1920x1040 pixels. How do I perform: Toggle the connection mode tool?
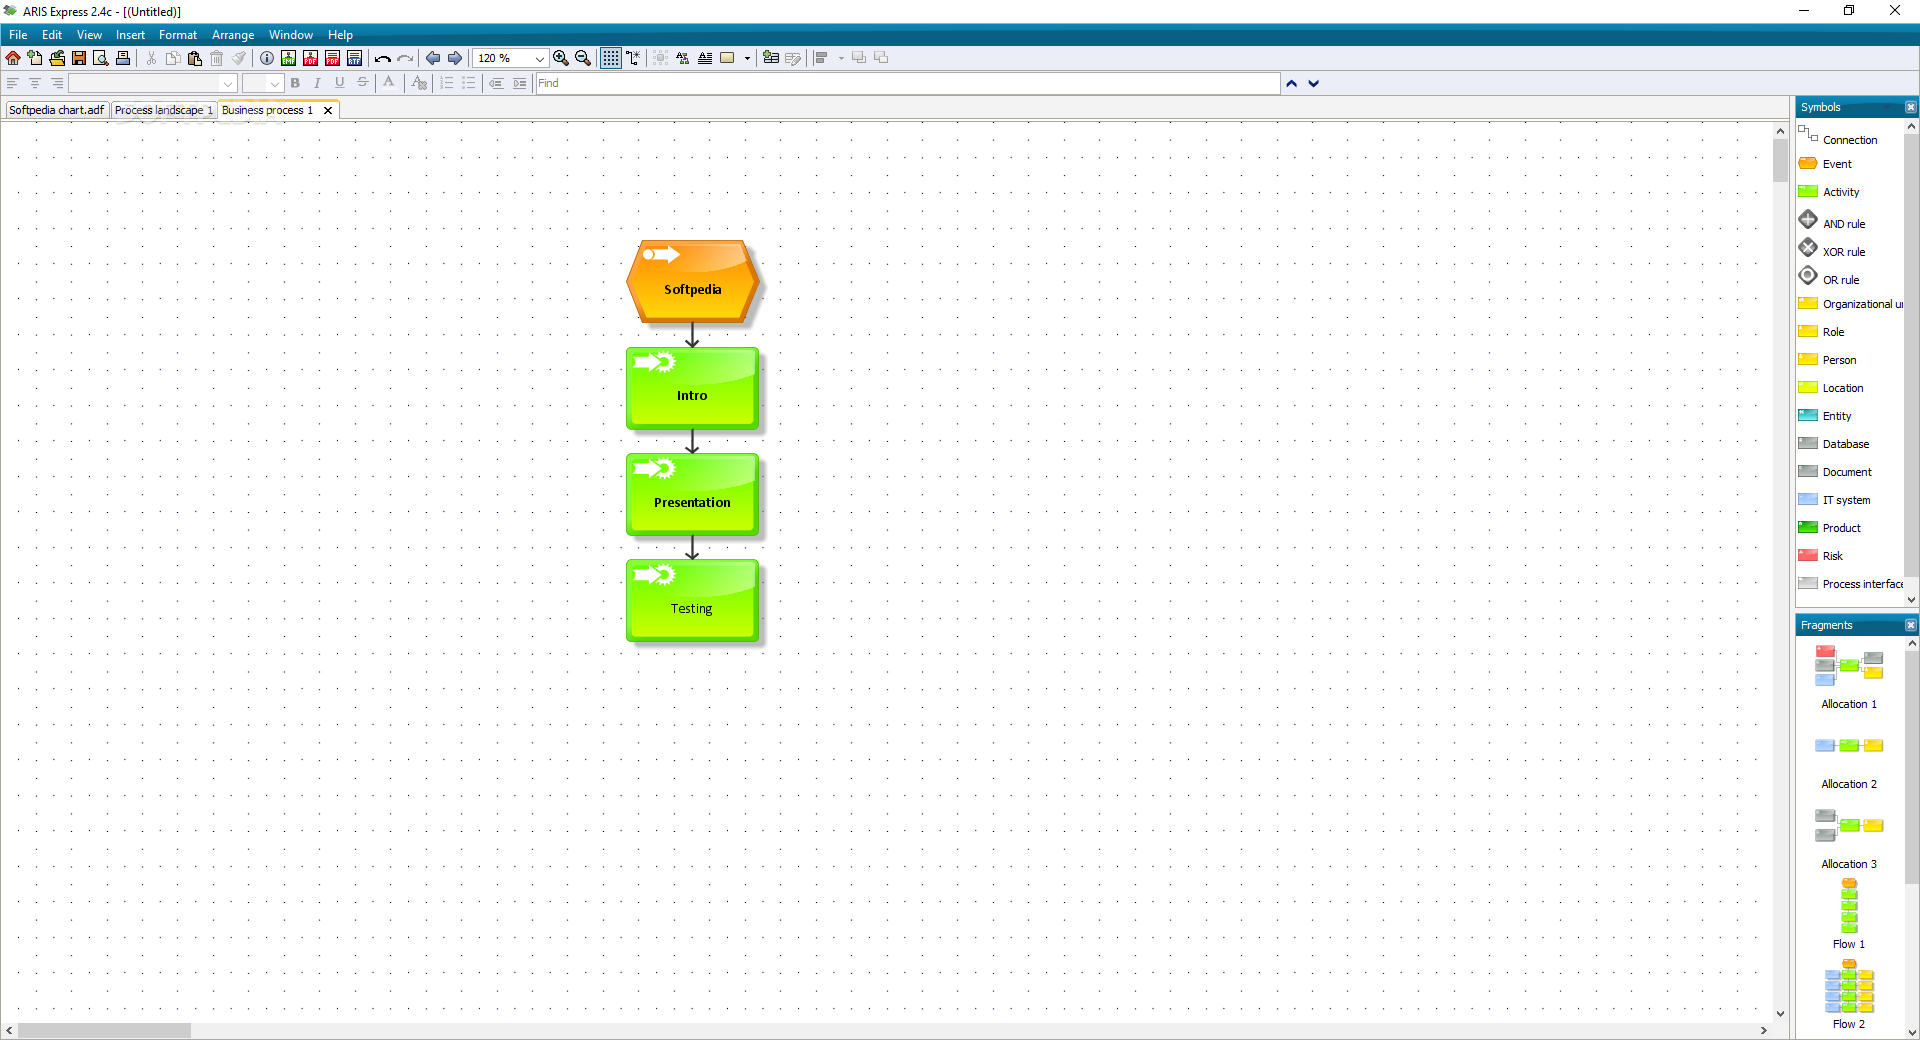(633, 58)
